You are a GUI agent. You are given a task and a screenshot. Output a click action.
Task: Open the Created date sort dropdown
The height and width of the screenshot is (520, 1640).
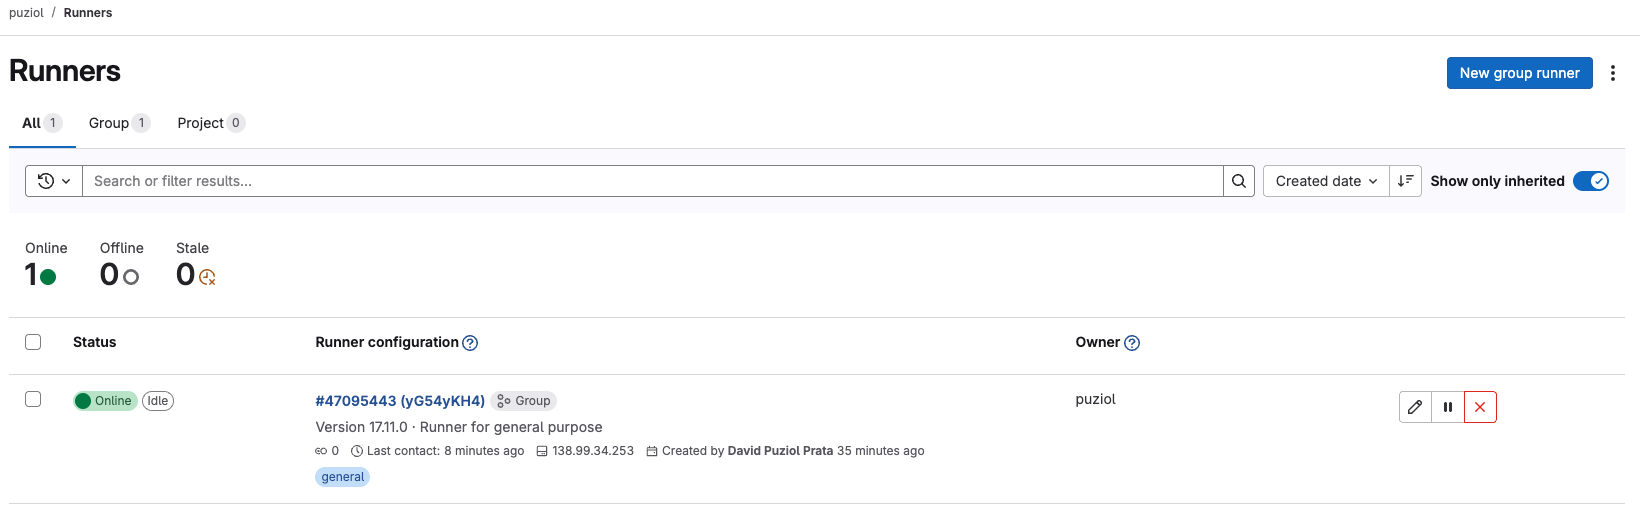1326,181
